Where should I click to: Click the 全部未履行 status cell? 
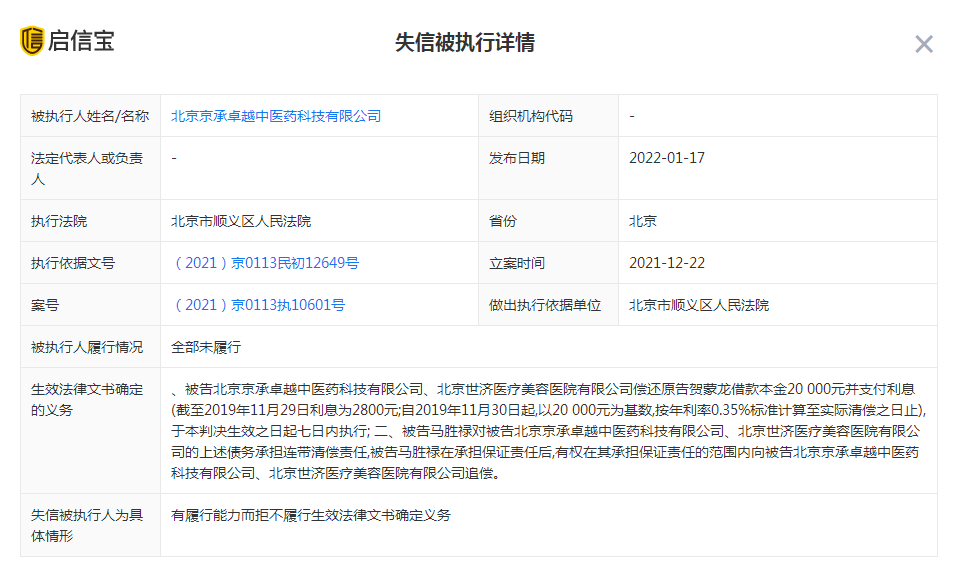click(x=206, y=347)
